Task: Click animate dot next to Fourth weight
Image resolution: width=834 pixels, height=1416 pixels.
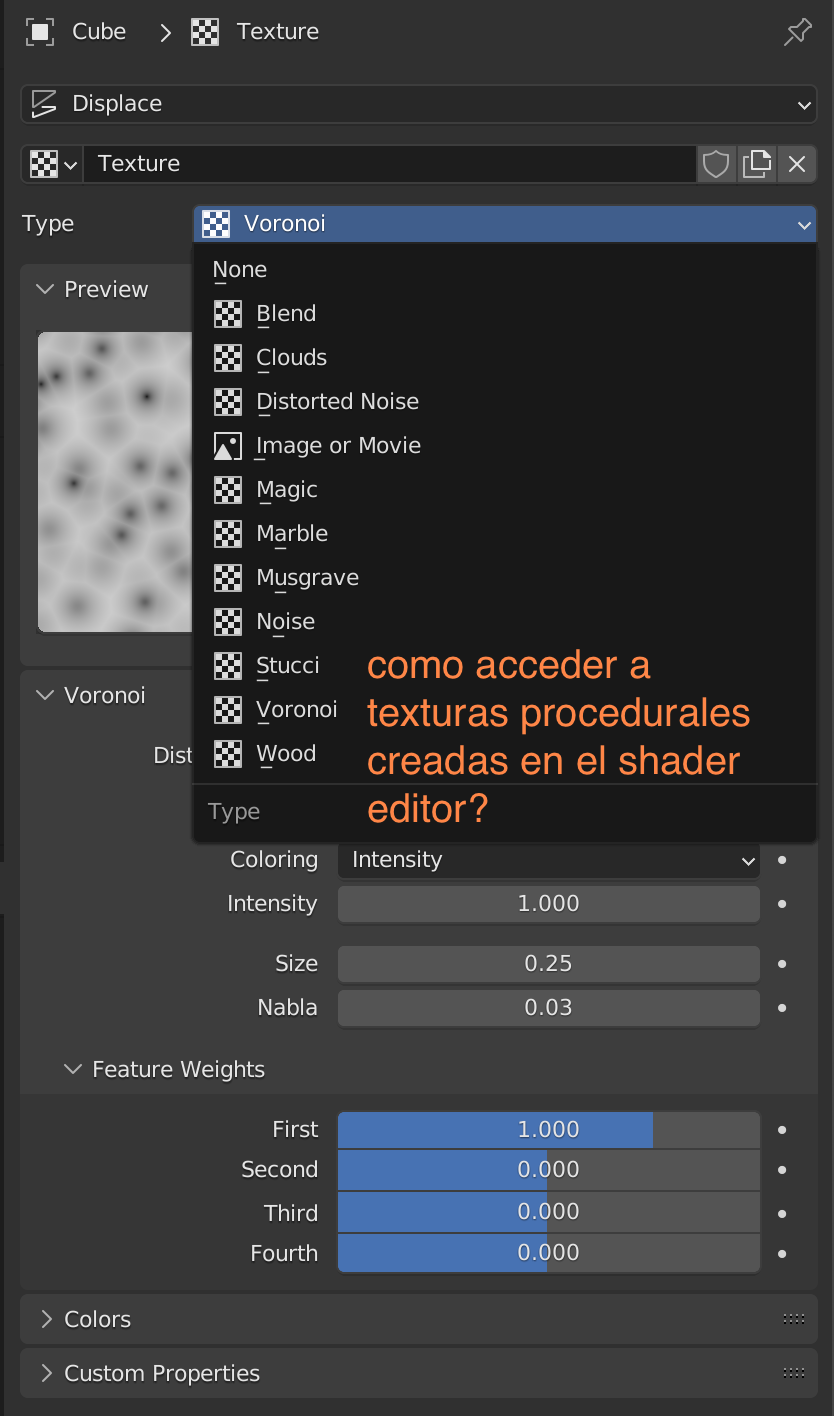Action: click(782, 1253)
